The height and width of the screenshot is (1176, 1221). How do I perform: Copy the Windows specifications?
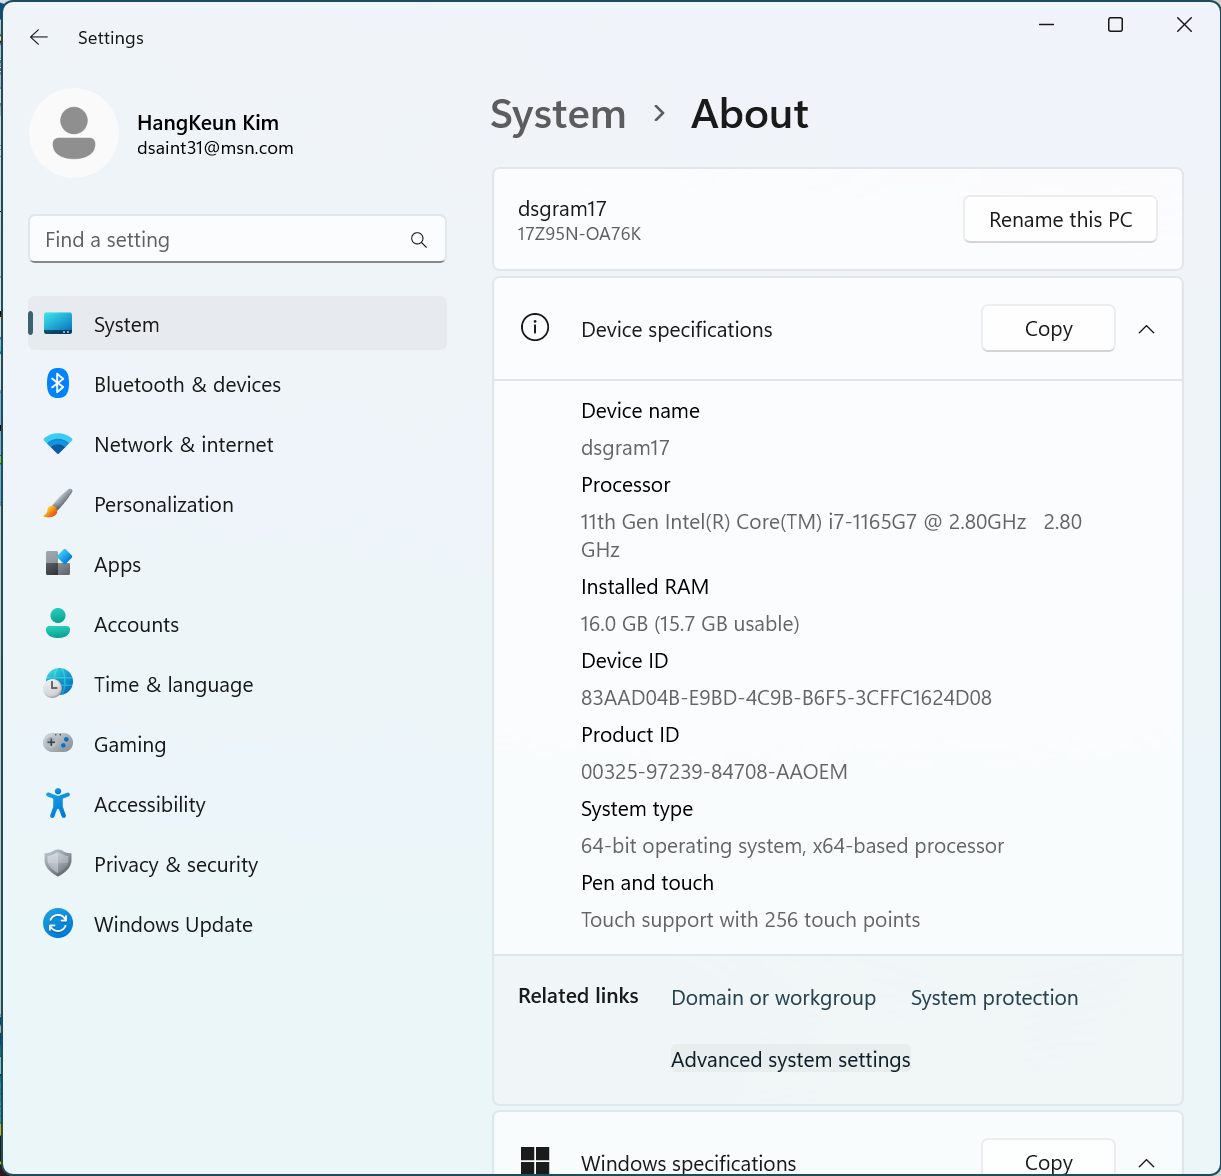[x=1048, y=1160]
